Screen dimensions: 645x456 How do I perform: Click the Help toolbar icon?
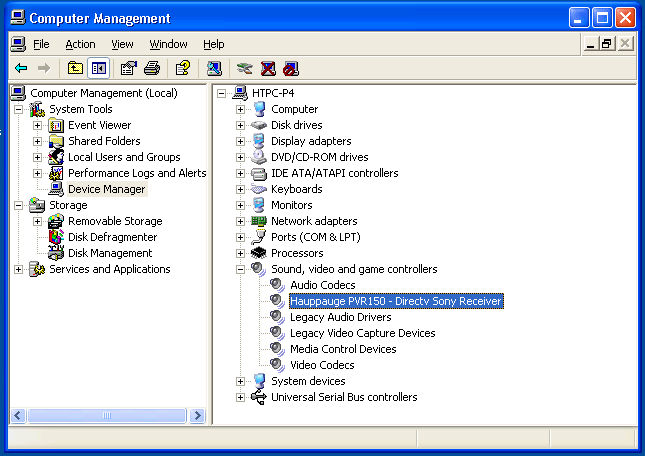(182, 68)
